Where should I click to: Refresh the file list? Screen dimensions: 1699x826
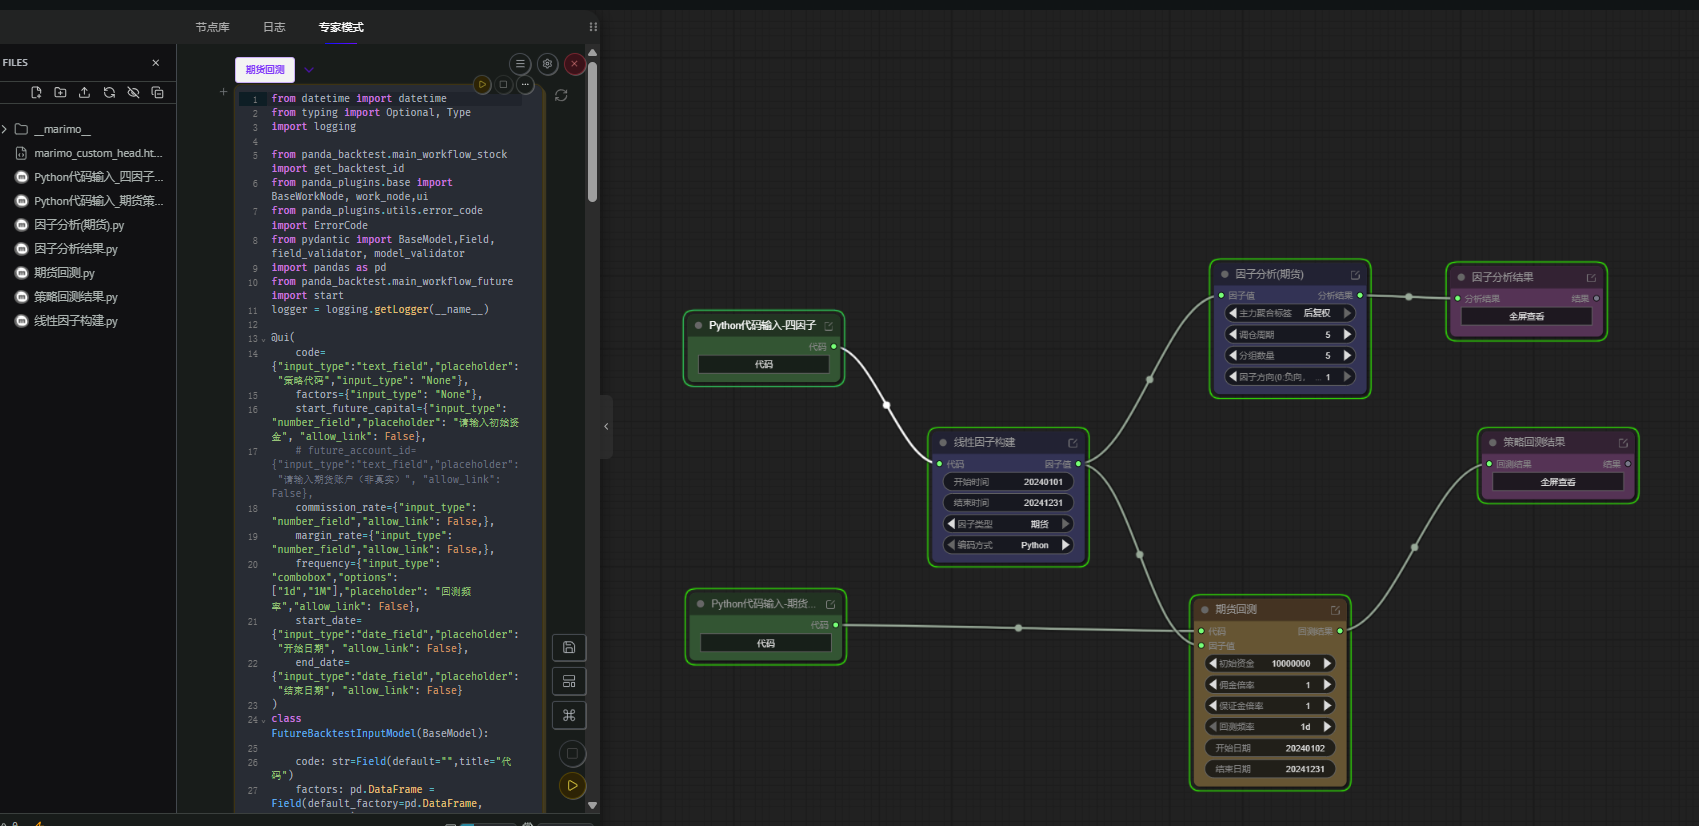(109, 92)
